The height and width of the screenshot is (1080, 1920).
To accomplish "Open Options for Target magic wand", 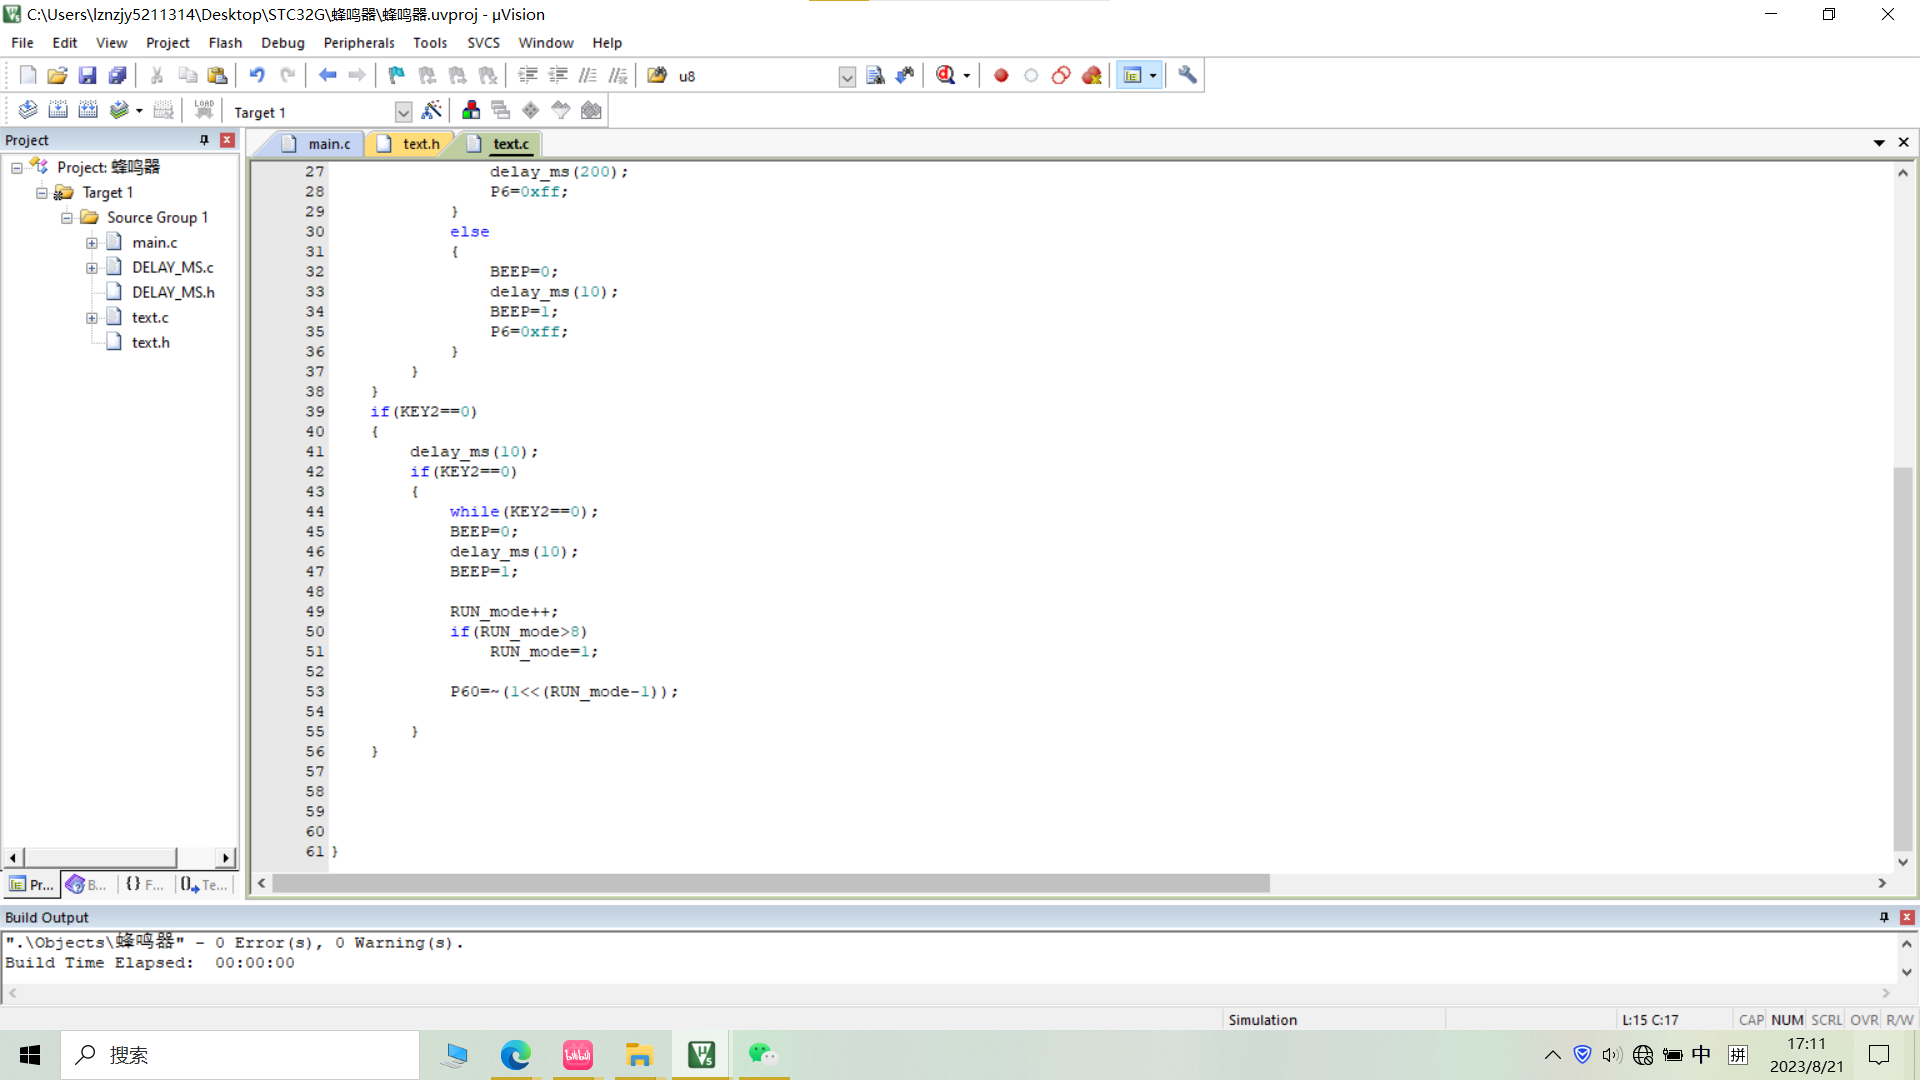I will click(x=432, y=110).
